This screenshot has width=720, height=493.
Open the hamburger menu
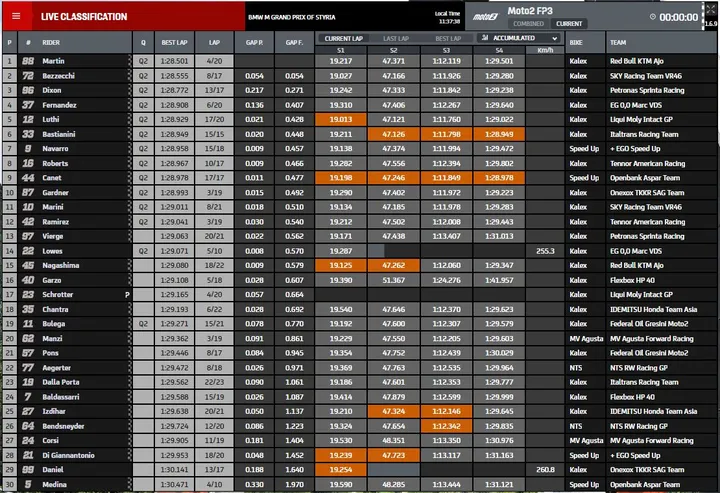point(16,17)
